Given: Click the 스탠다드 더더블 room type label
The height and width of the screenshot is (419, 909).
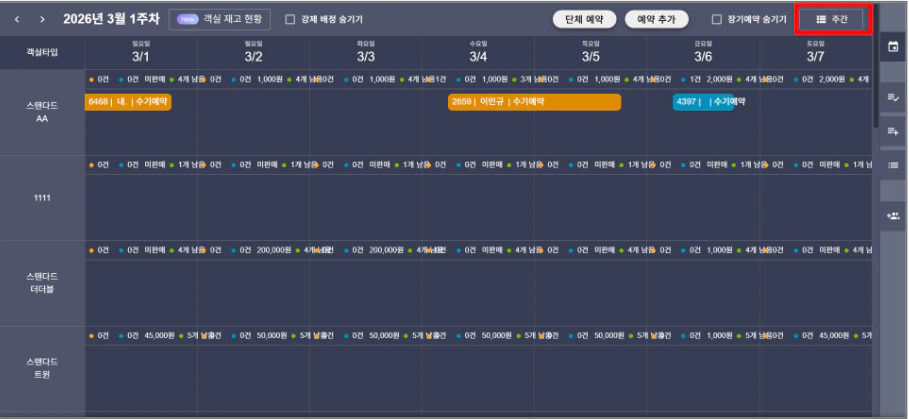Looking at the screenshot, I should (42, 283).
